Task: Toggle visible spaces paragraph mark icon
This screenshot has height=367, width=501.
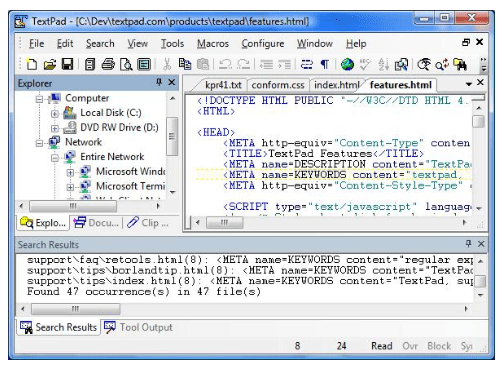Action: tap(324, 64)
